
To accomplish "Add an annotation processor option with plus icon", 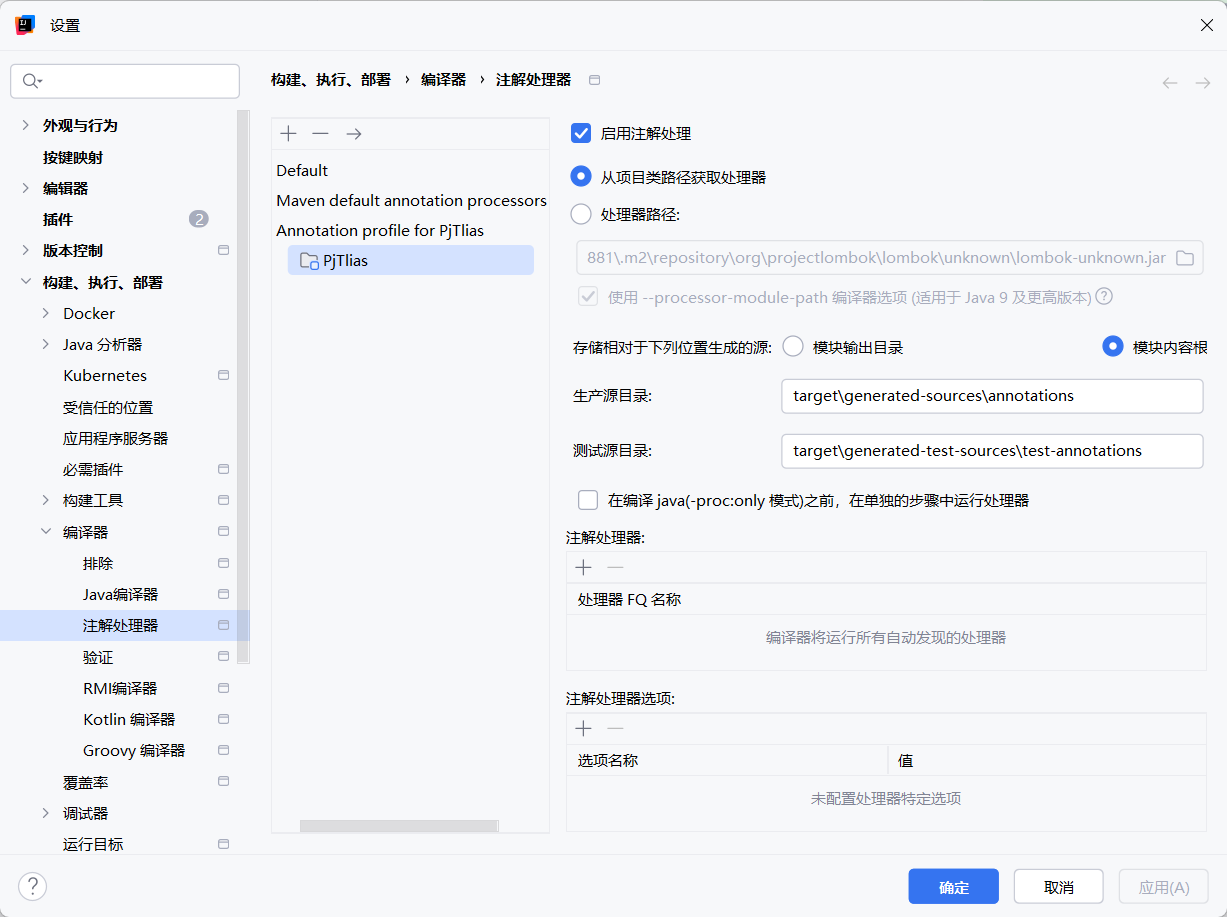I will point(584,729).
